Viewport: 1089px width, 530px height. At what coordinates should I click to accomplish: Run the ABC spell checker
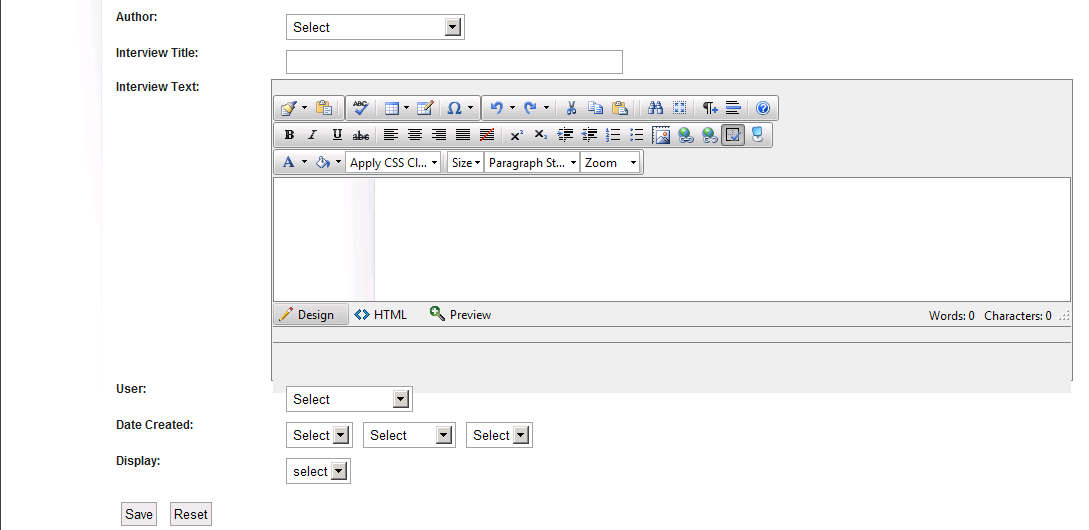(360, 108)
